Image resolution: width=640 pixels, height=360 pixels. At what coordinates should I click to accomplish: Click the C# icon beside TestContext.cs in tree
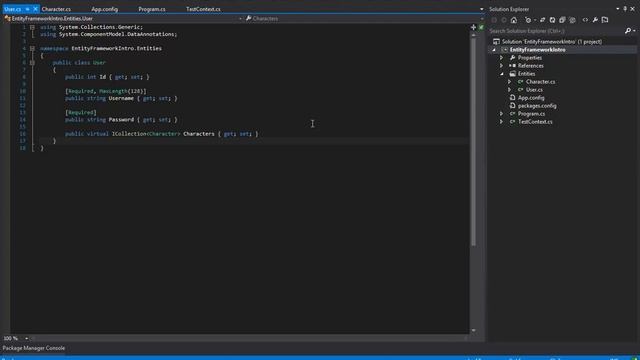pos(513,122)
